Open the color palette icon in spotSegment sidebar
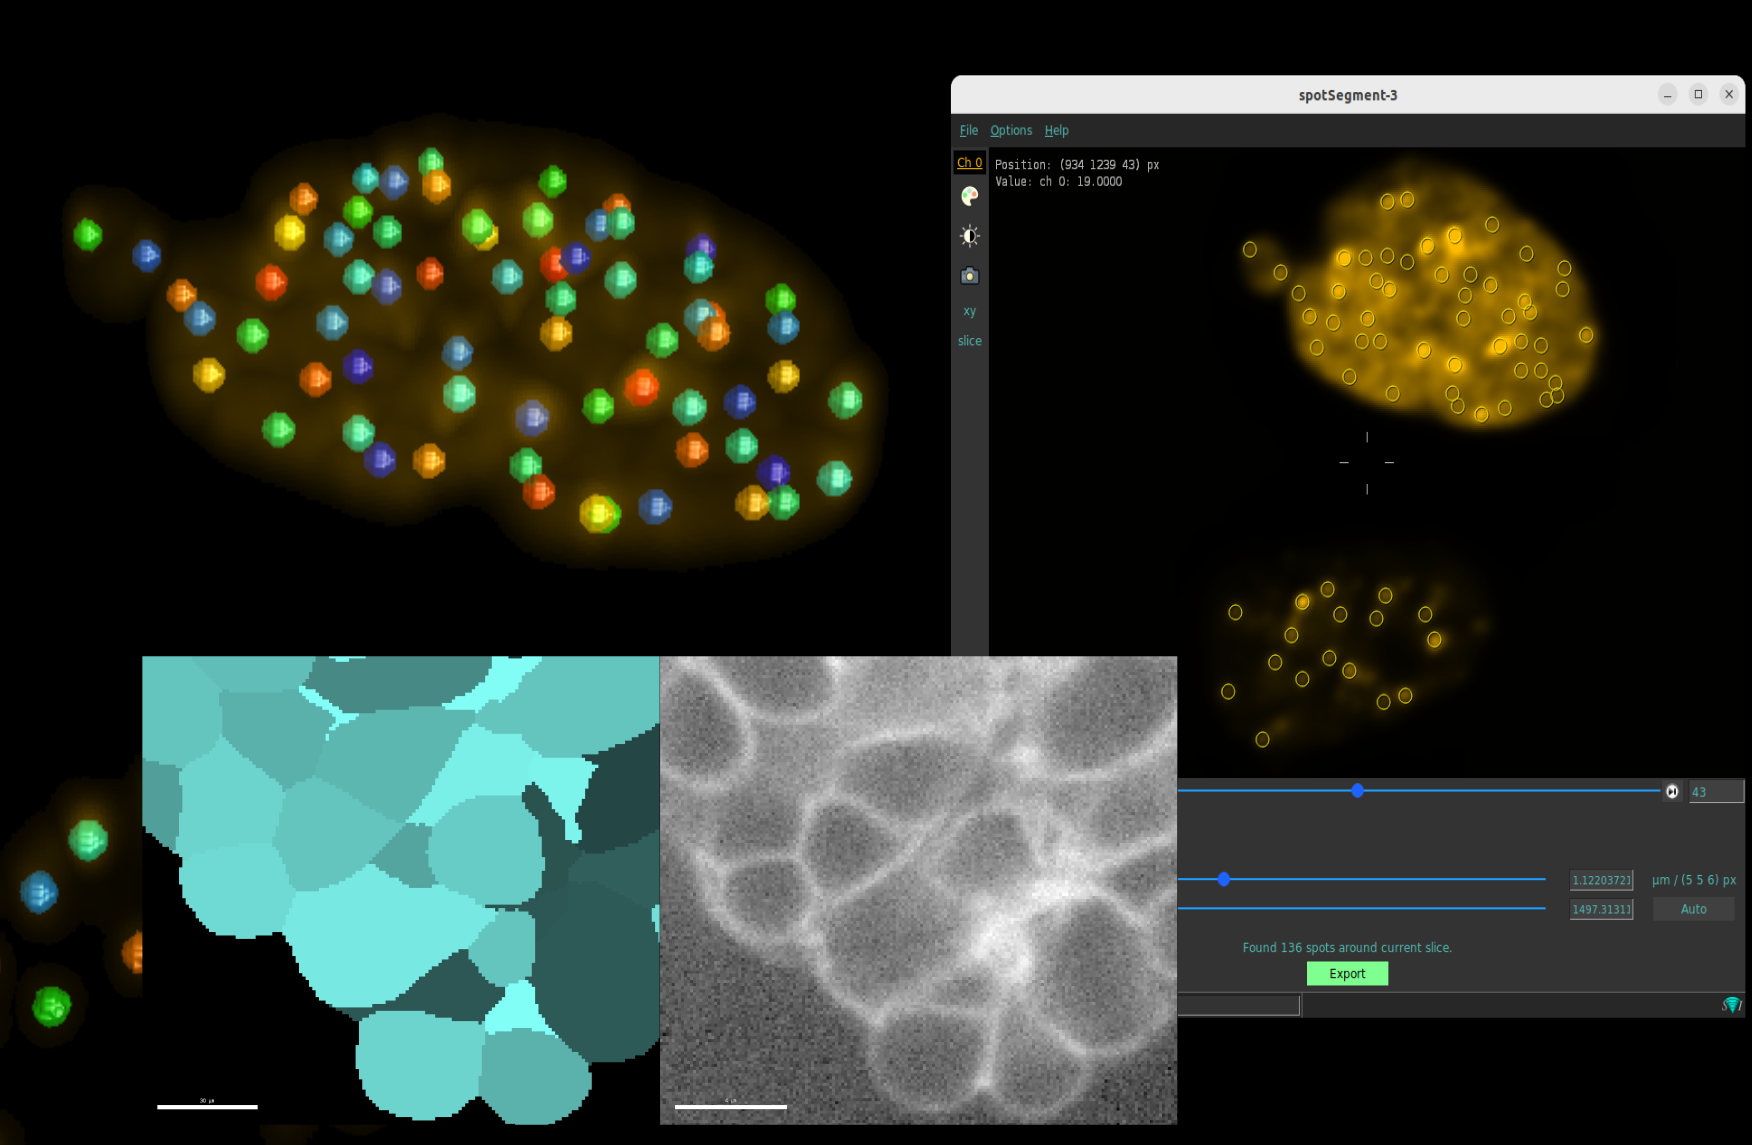The image size is (1752, 1145). 969,196
